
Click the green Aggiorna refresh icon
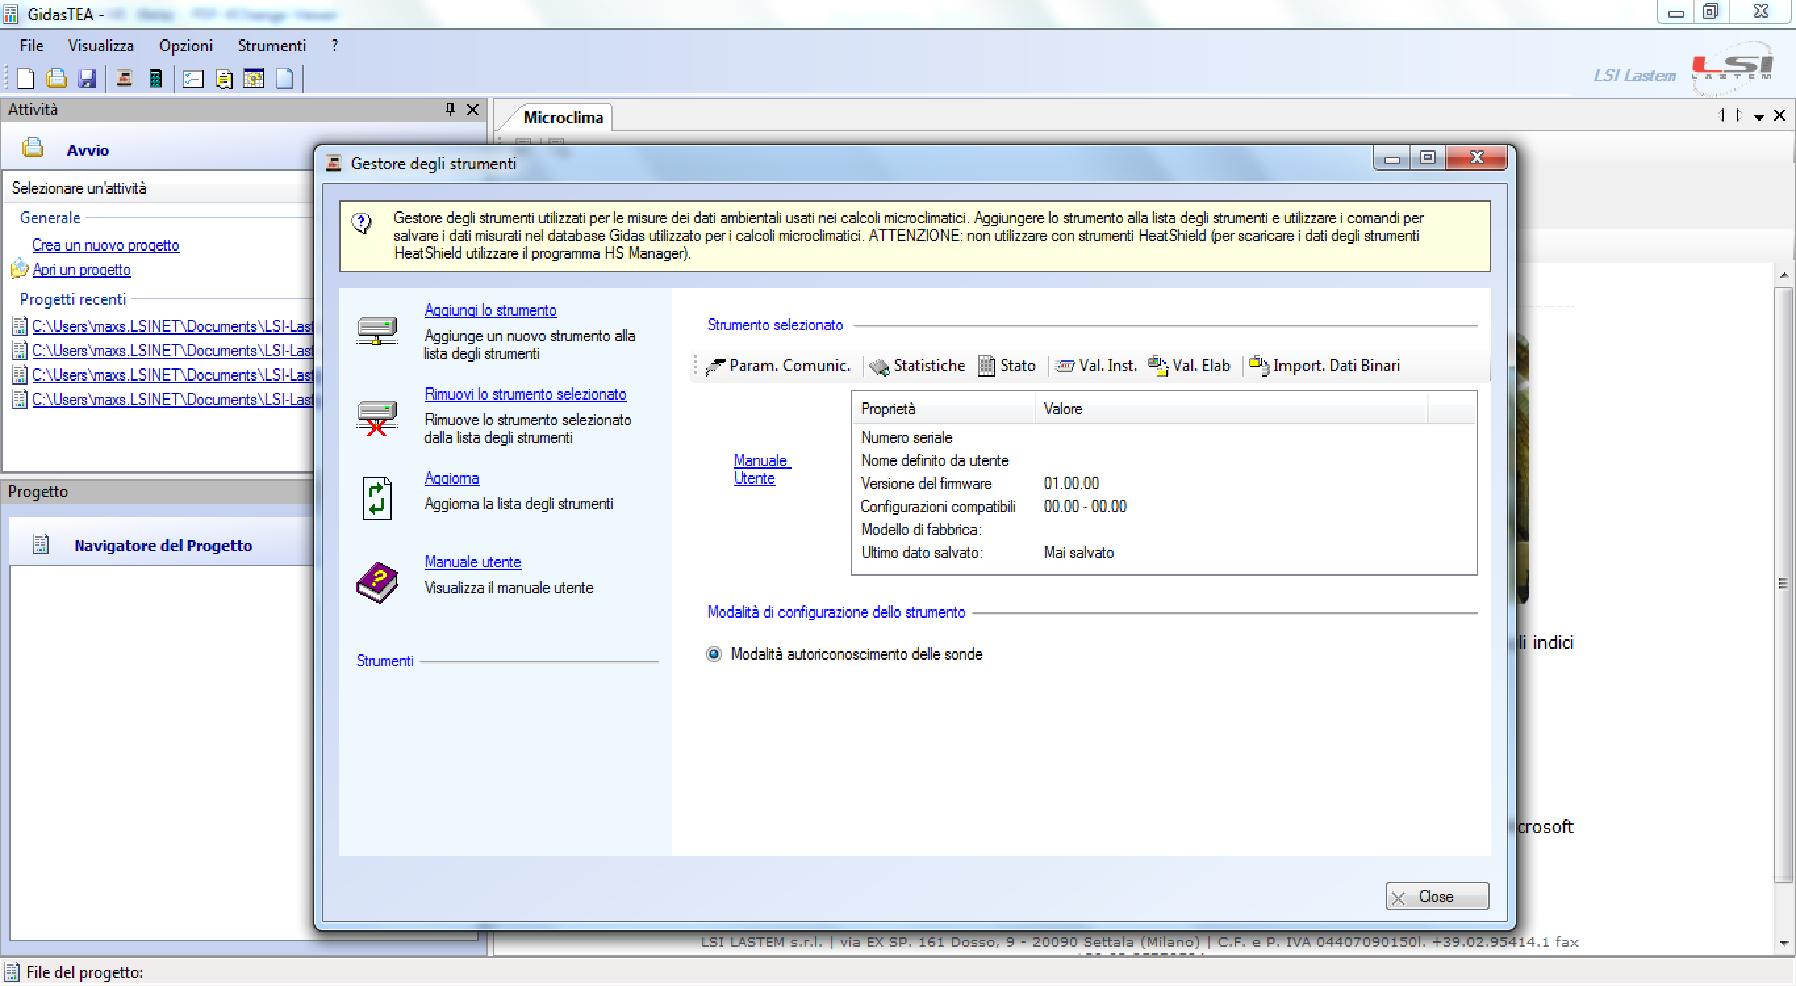point(377,498)
